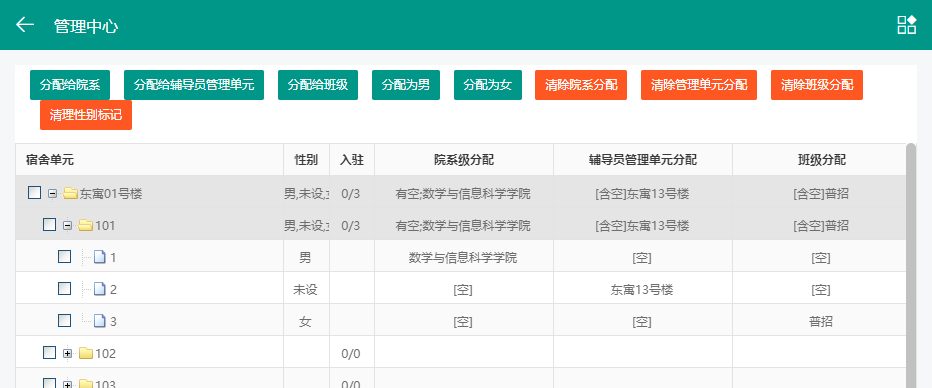The height and width of the screenshot is (388, 932).
Task: Click folder icon of room 102
Action: tap(86, 354)
